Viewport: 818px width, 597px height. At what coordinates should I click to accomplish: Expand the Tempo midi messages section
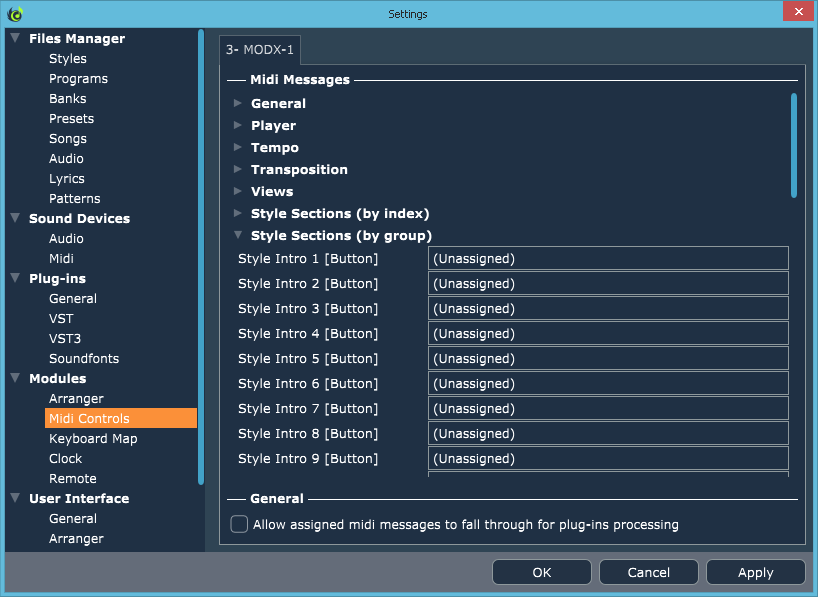[238, 147]
